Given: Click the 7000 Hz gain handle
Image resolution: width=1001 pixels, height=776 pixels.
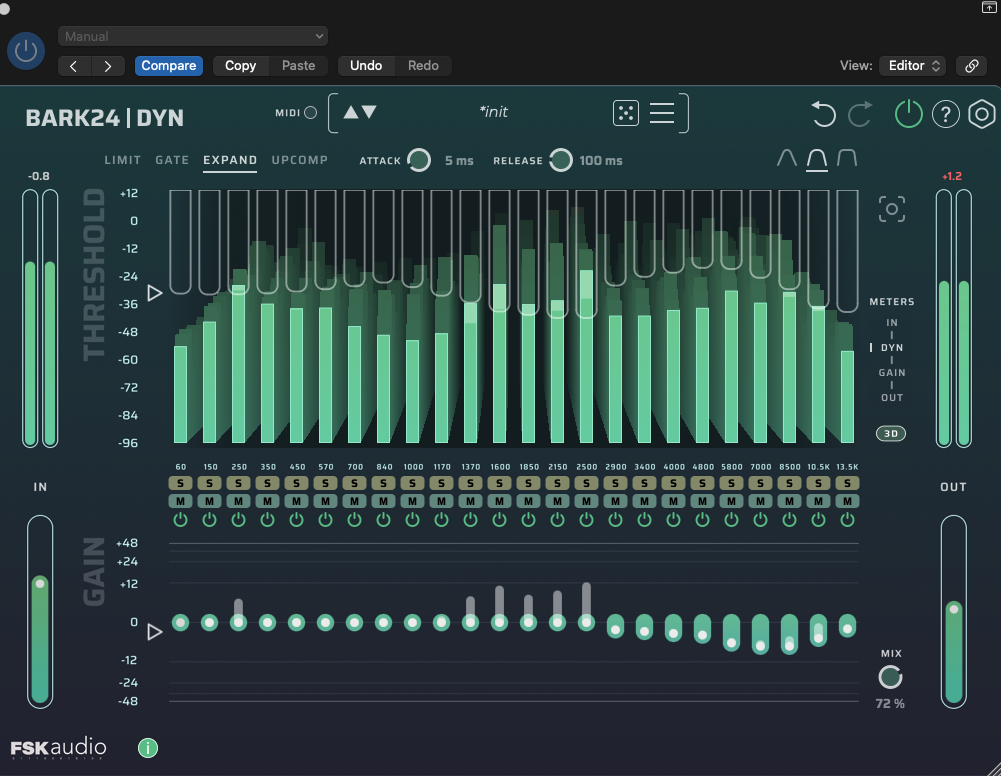Looking at the screenshot, I should (760, 646).
